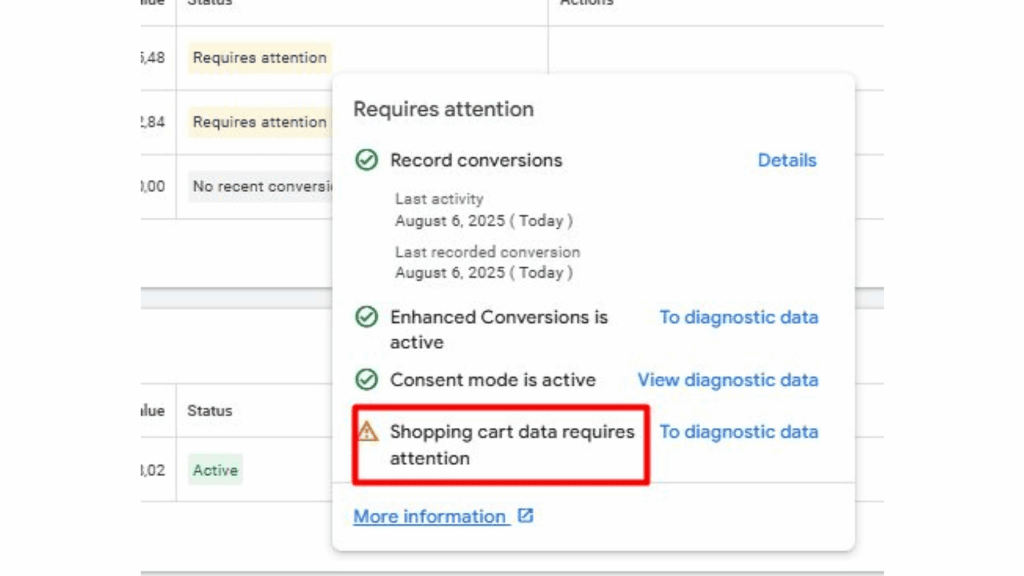Click the Active status badge in bottom table
1024x576 pixels.
[214, 470]
